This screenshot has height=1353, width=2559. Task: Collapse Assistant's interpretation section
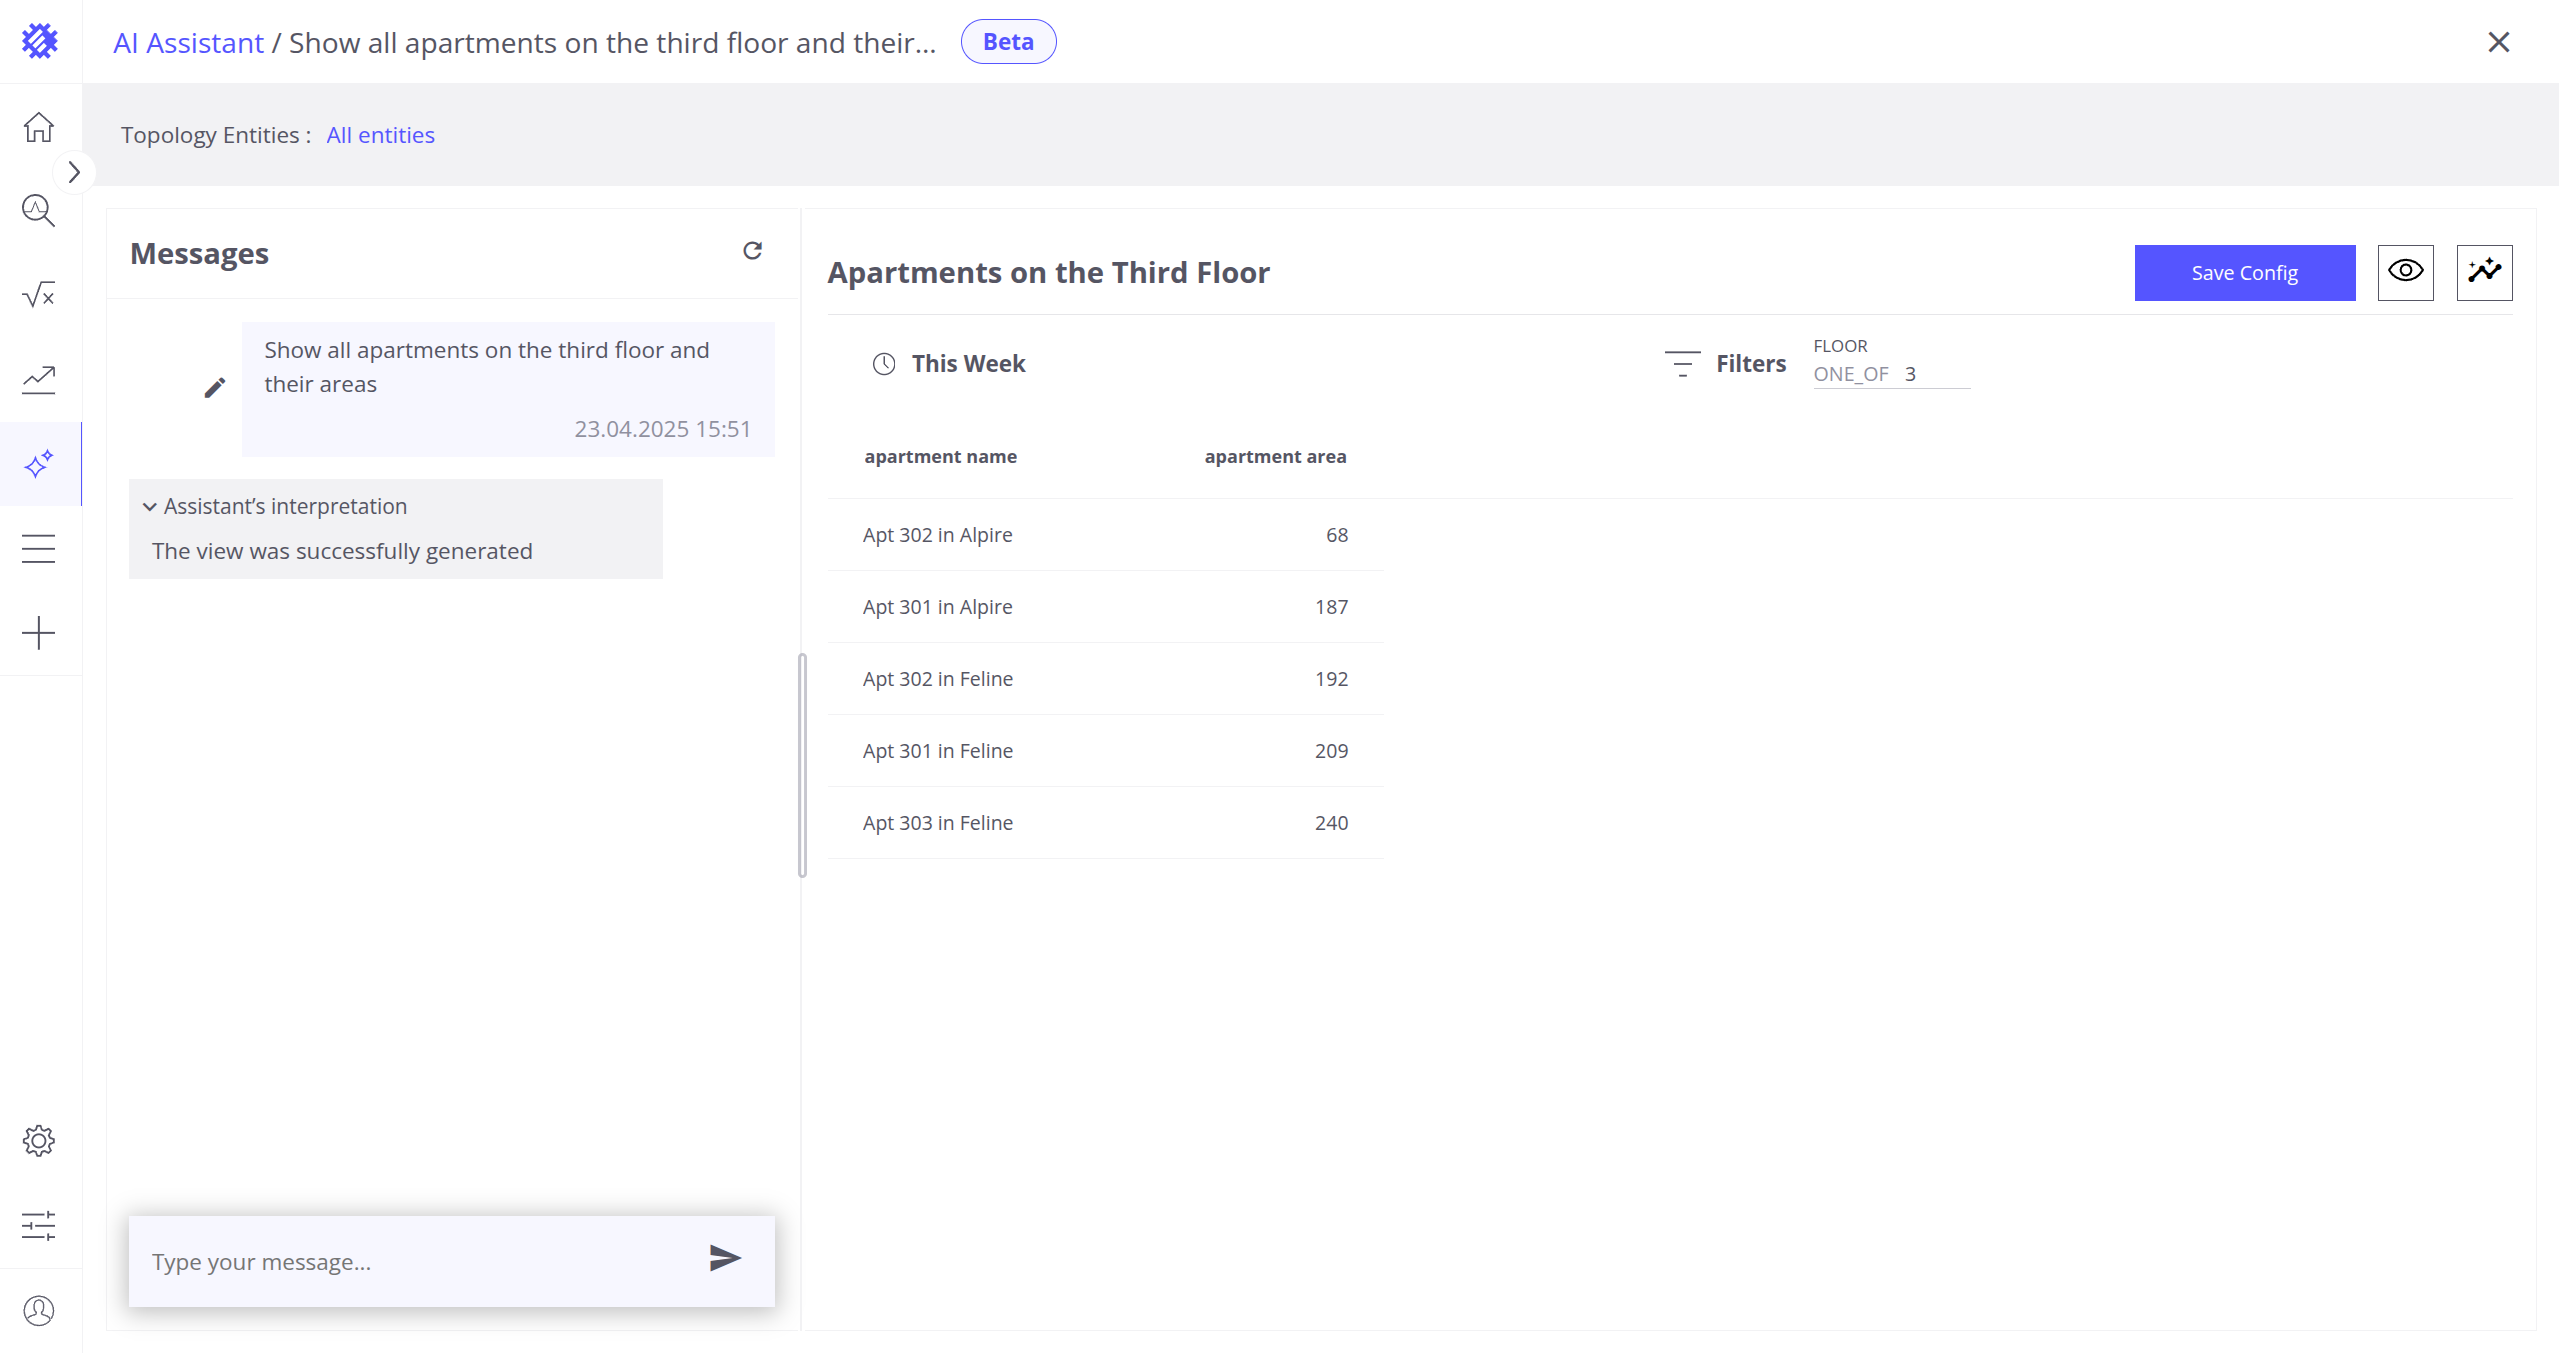tap(150, 507)
